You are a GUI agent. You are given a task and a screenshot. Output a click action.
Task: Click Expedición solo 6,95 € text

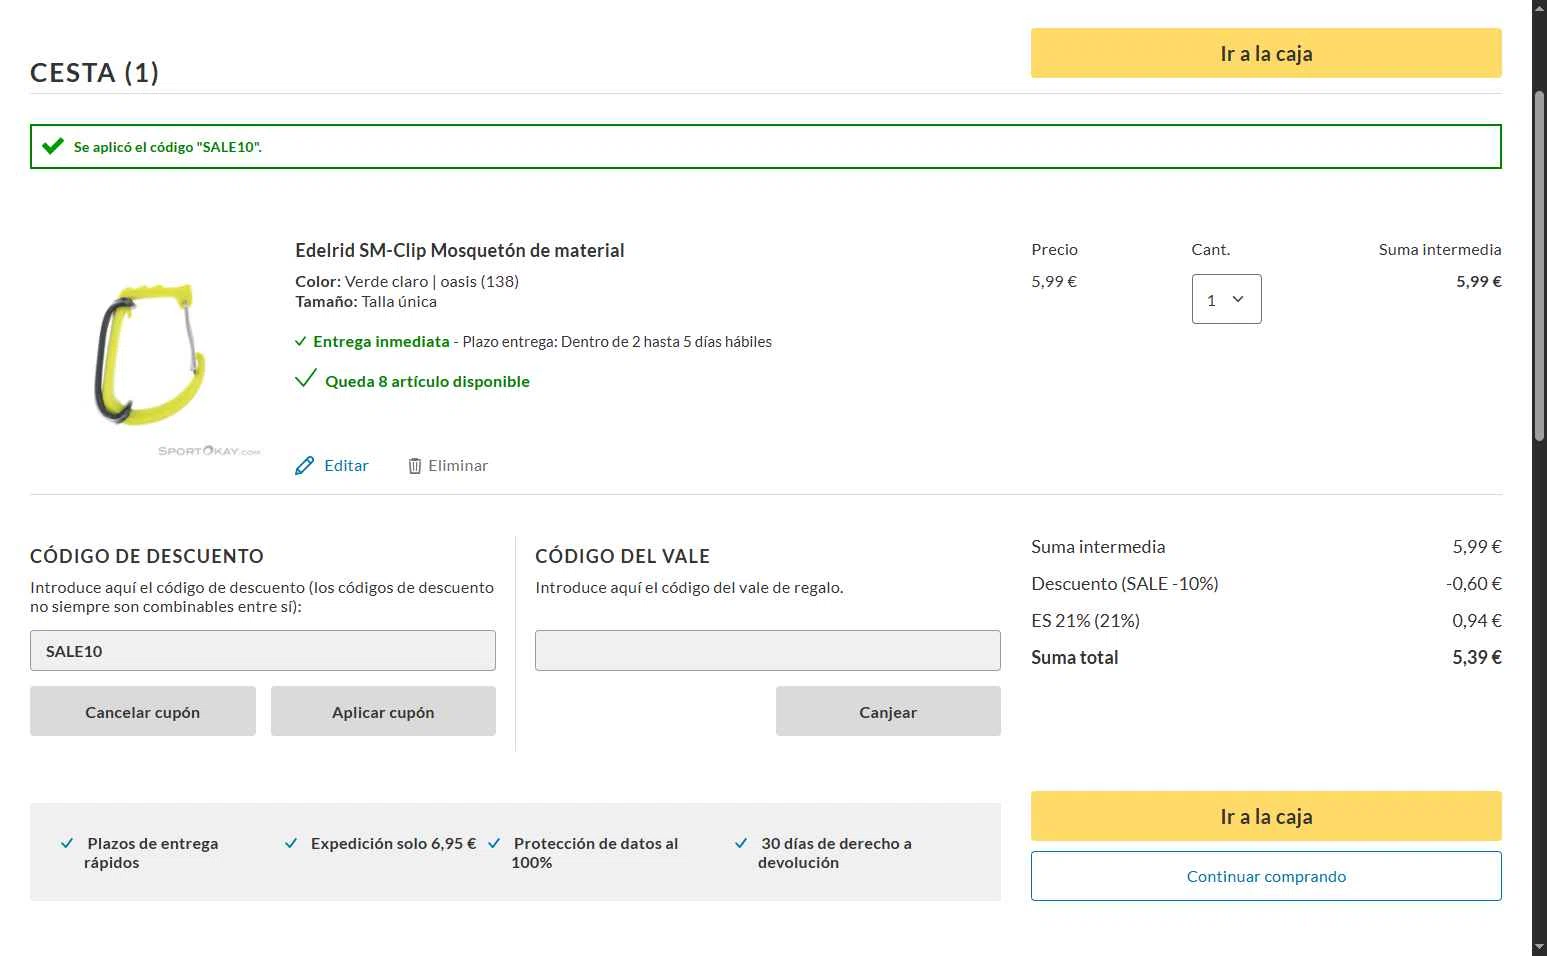(393, 843)
